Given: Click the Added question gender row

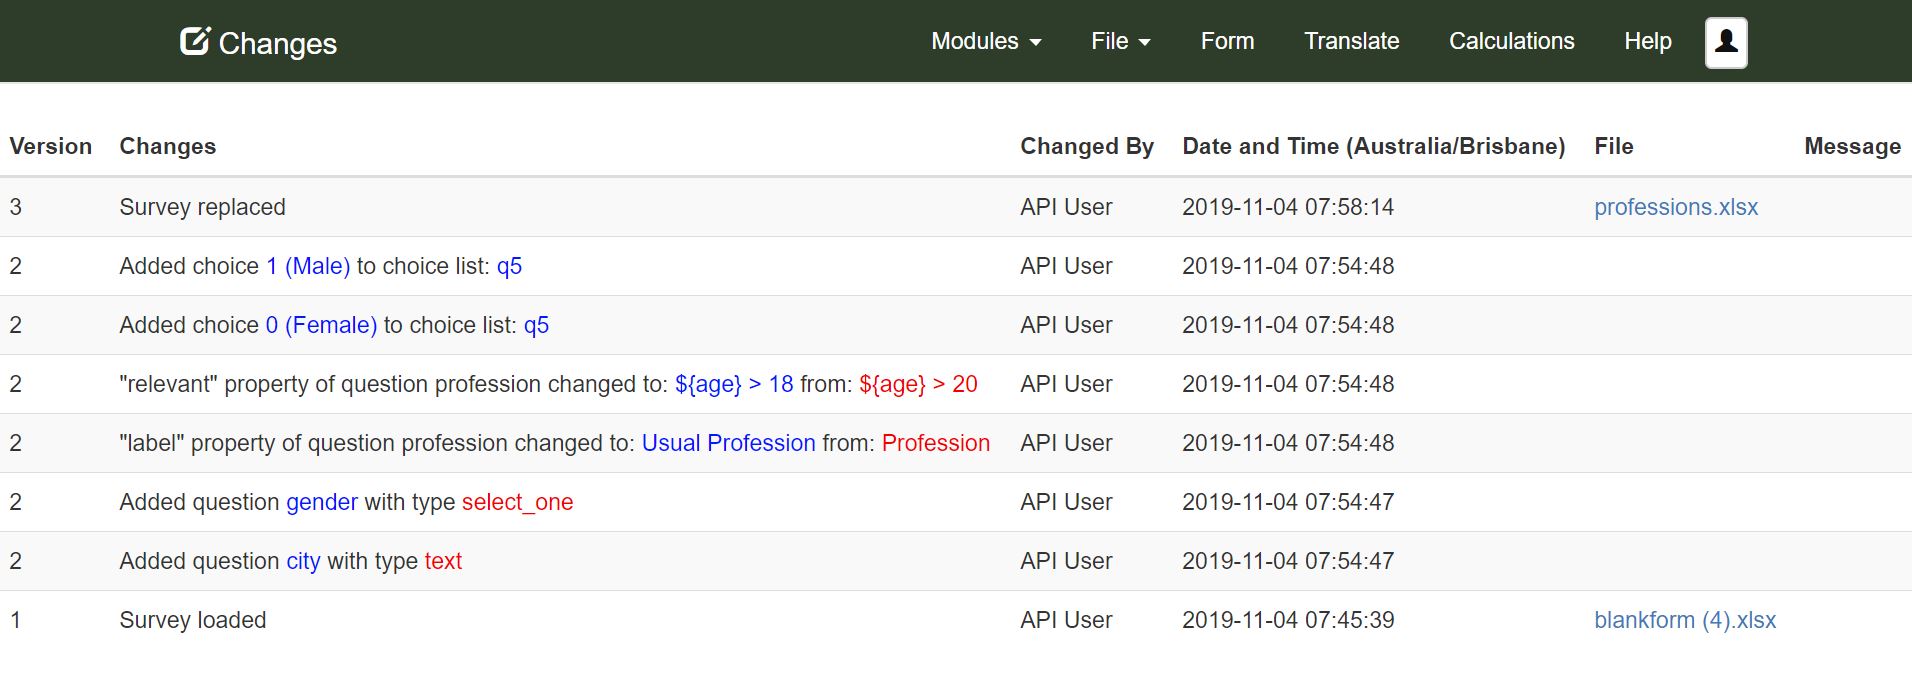Looking at the screenshot, I should (345, 502).
